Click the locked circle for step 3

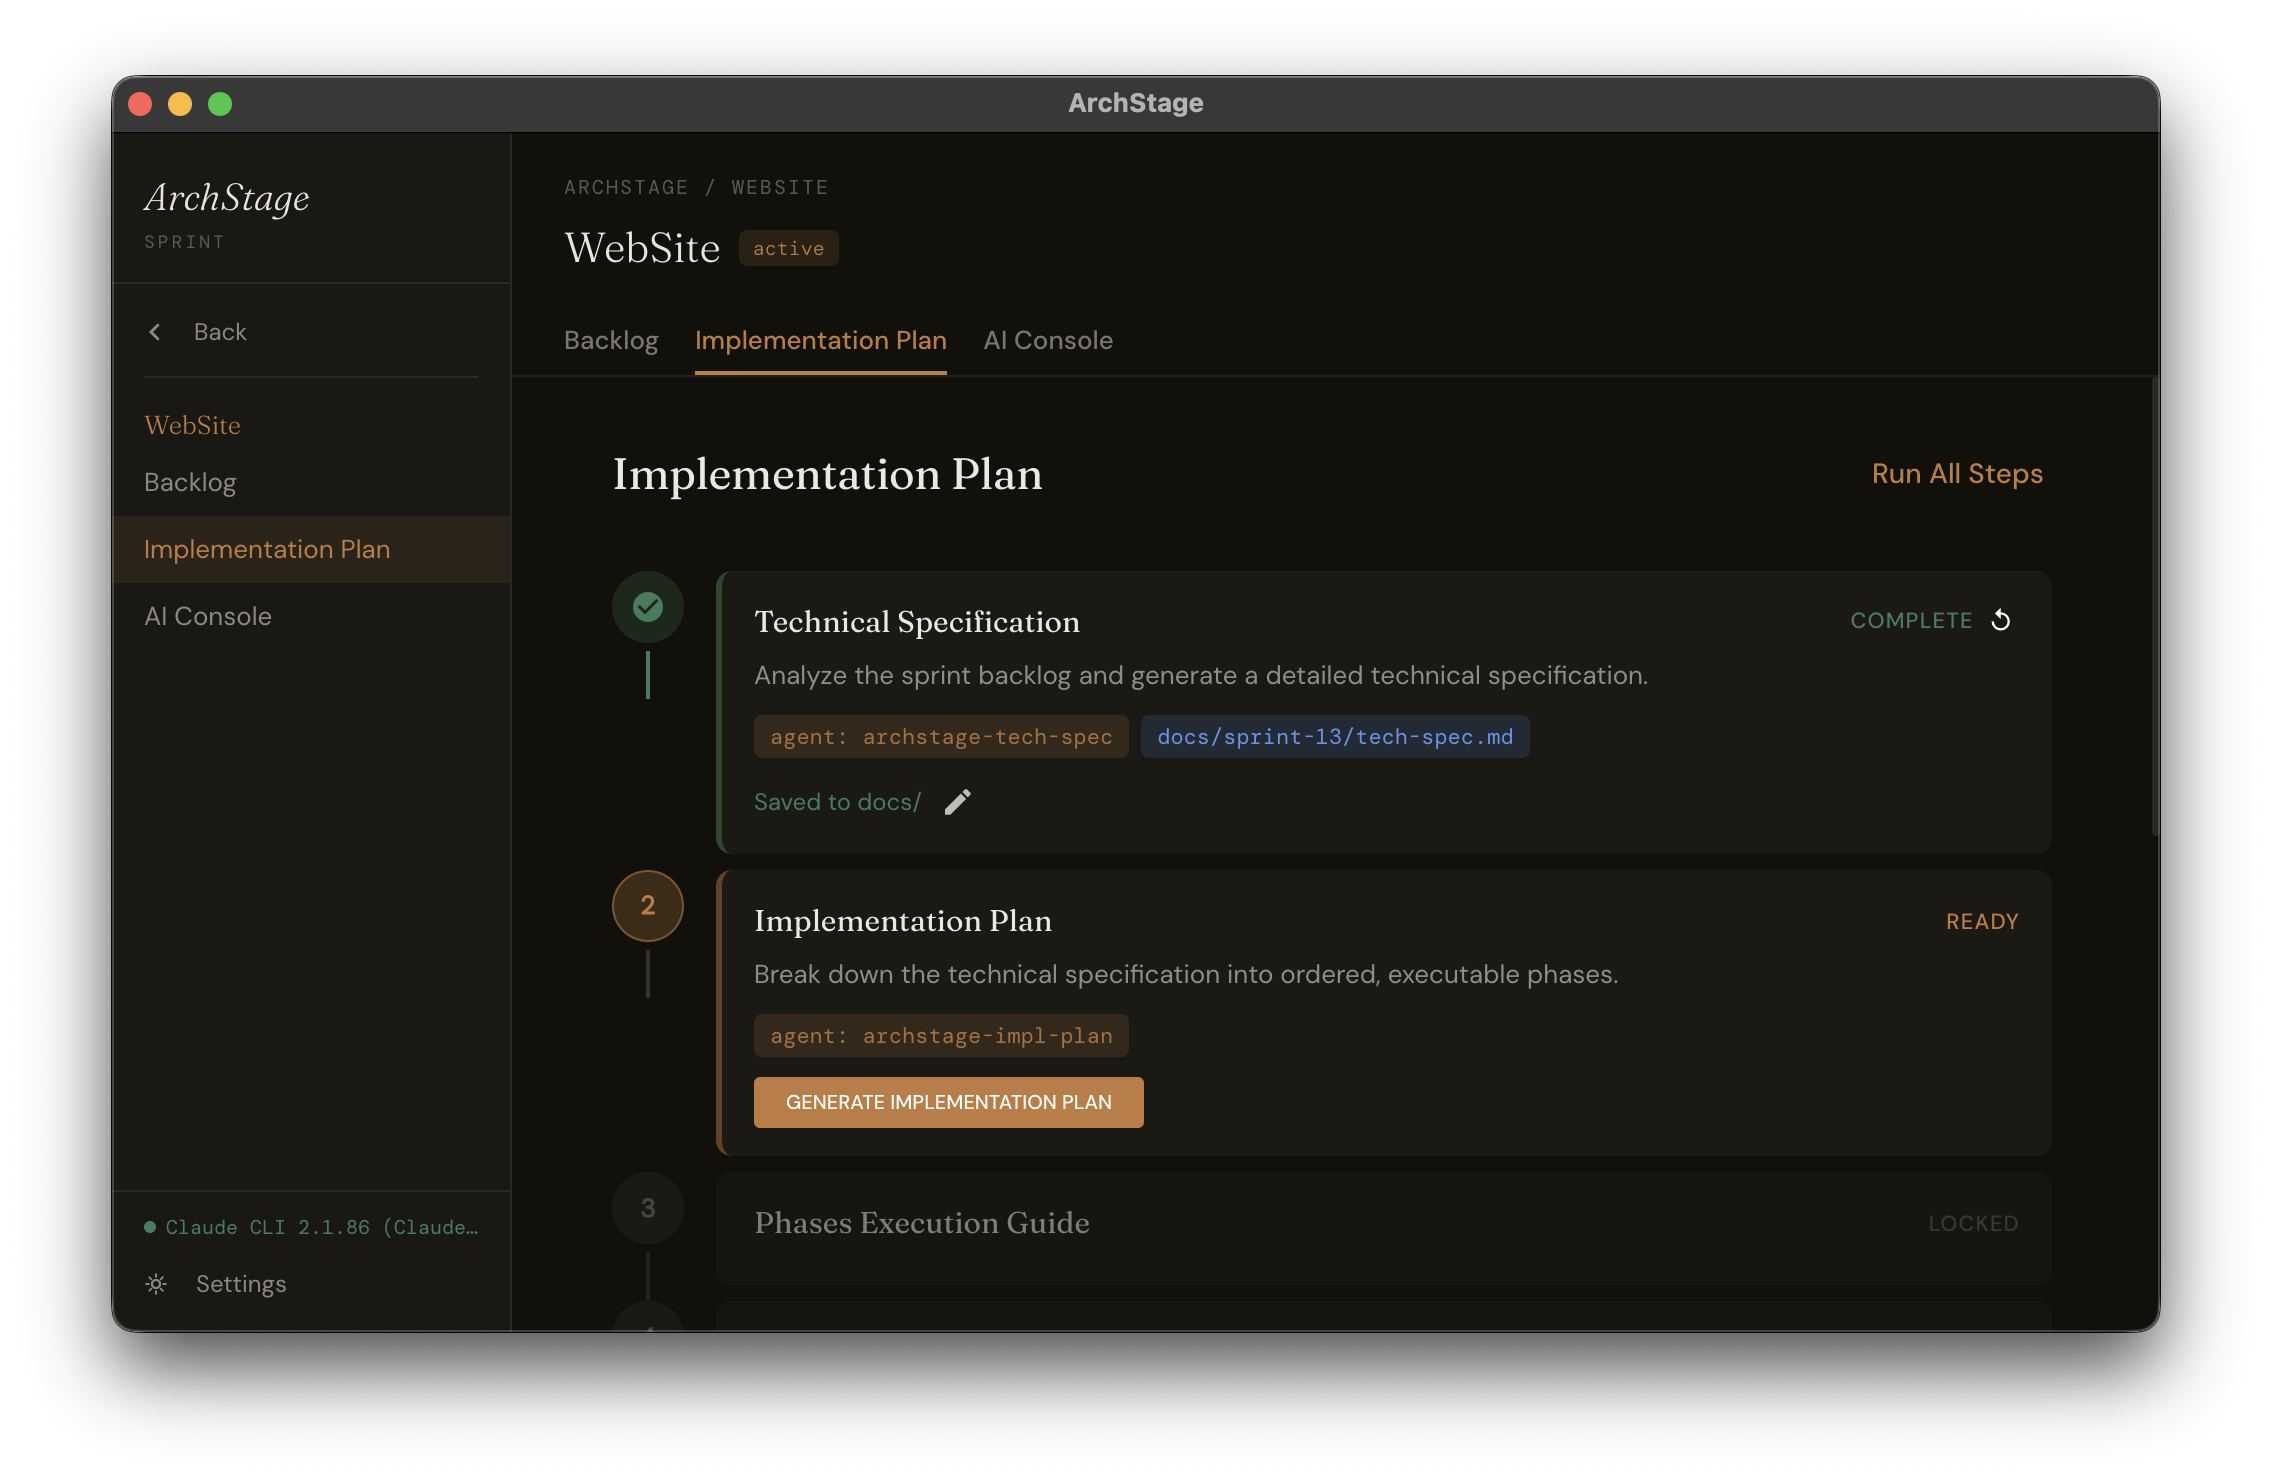point(647,1207)
